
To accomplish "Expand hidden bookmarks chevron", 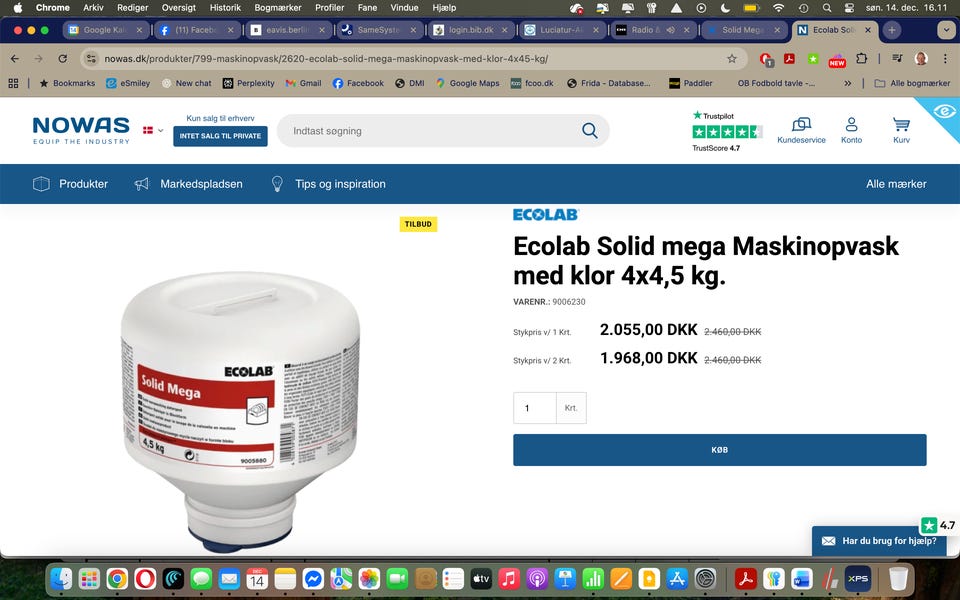I will point(847,83).
